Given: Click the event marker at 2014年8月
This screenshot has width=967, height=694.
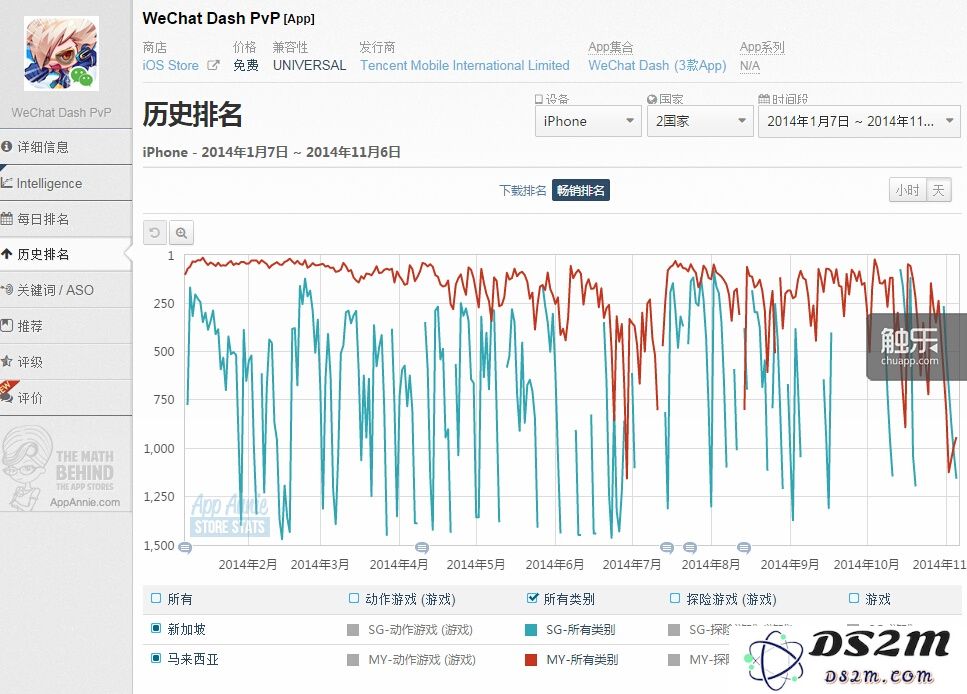Looking at the screenshot, I should pos(690,547).
